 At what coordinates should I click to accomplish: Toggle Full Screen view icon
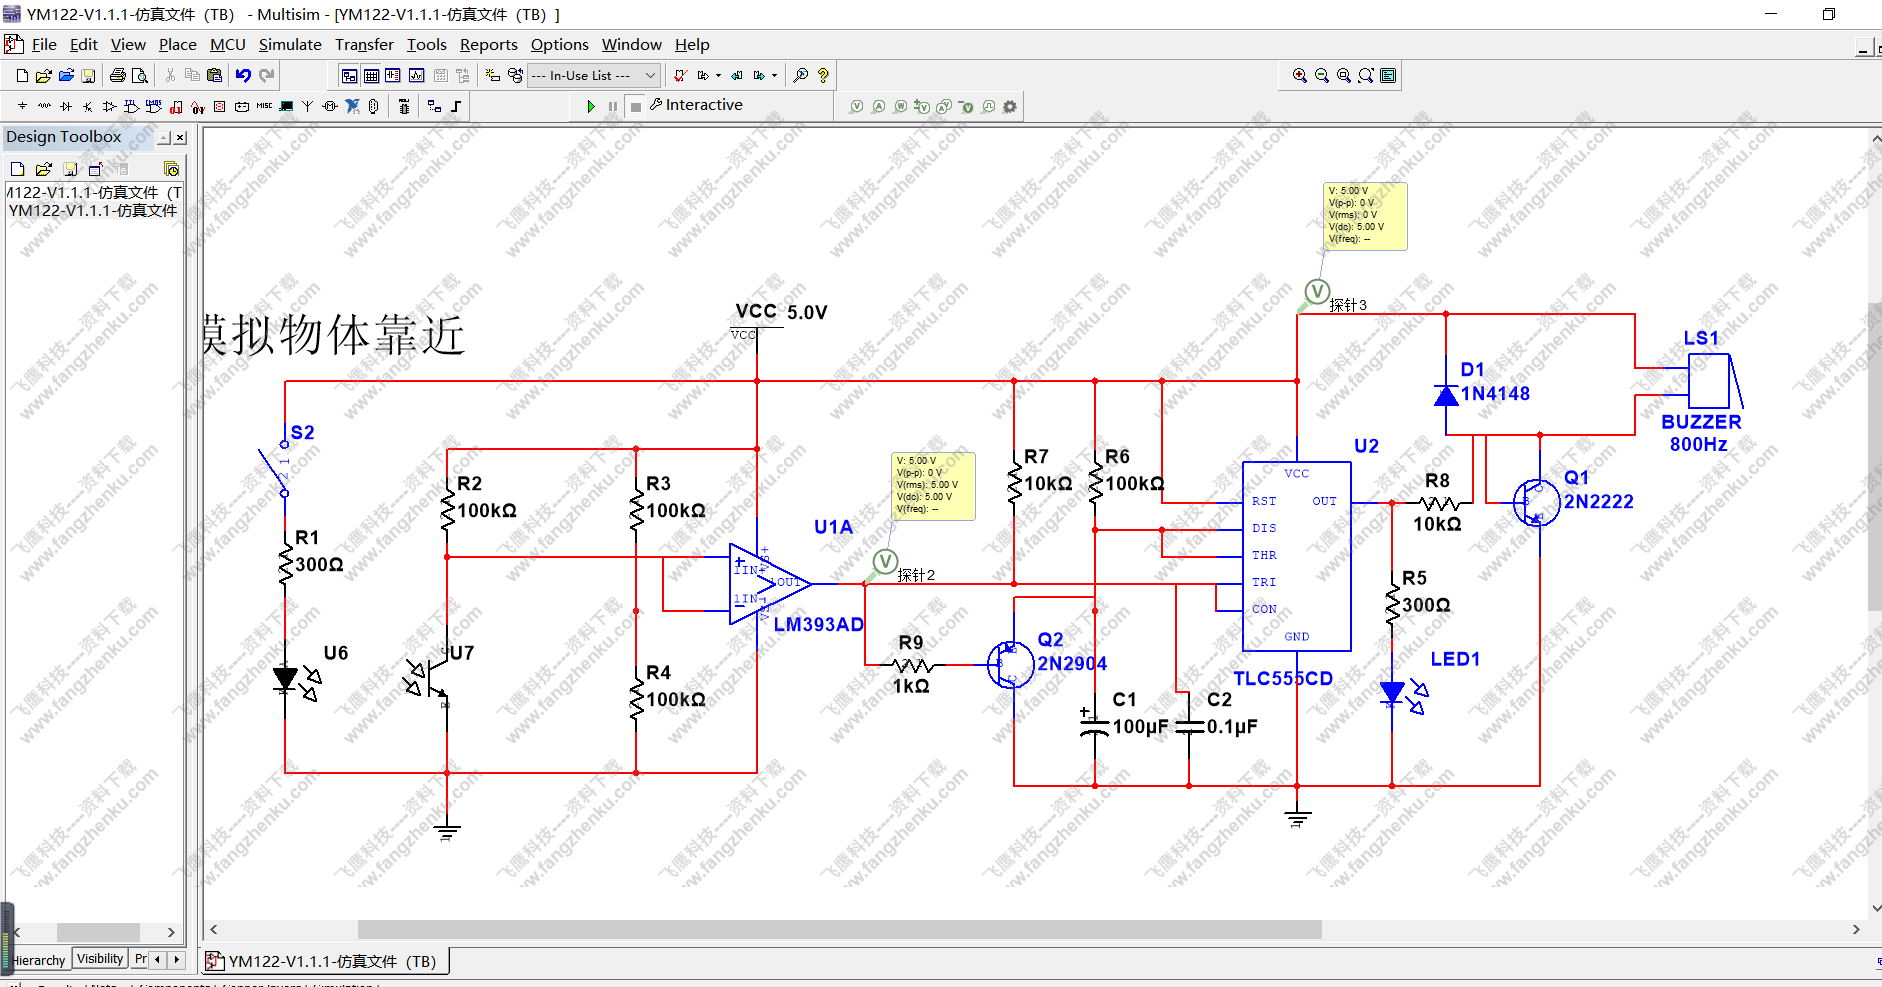coord(1388,76)
